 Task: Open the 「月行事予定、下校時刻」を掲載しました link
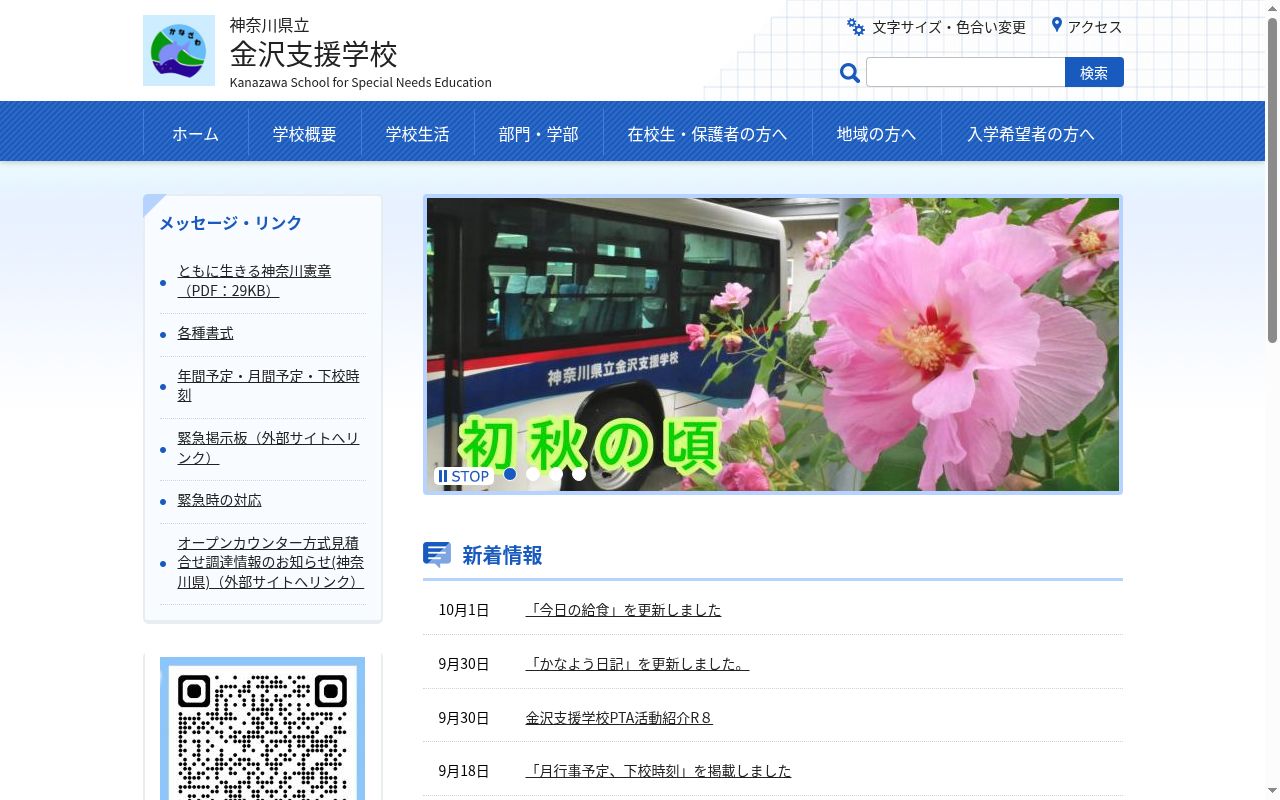pos(658,771)
